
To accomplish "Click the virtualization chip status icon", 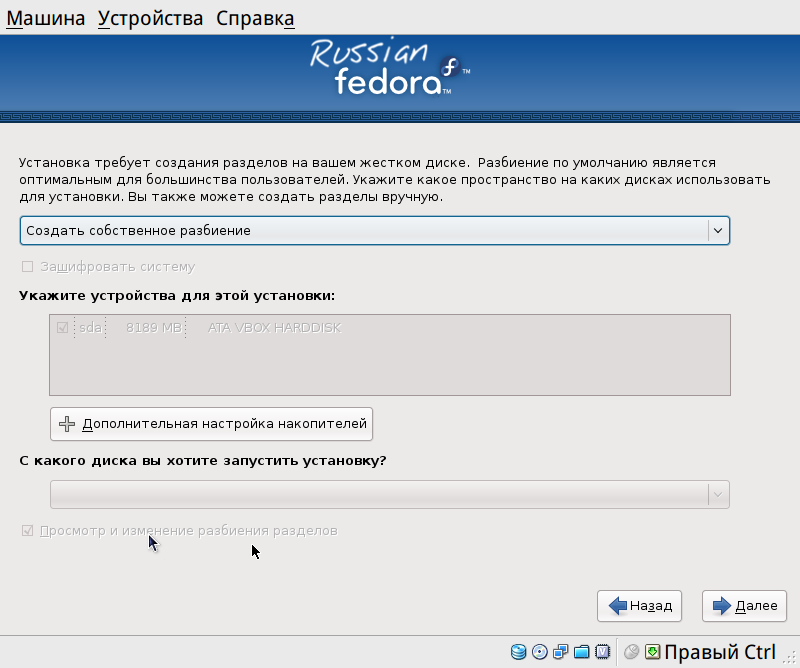I will point(603,652).
